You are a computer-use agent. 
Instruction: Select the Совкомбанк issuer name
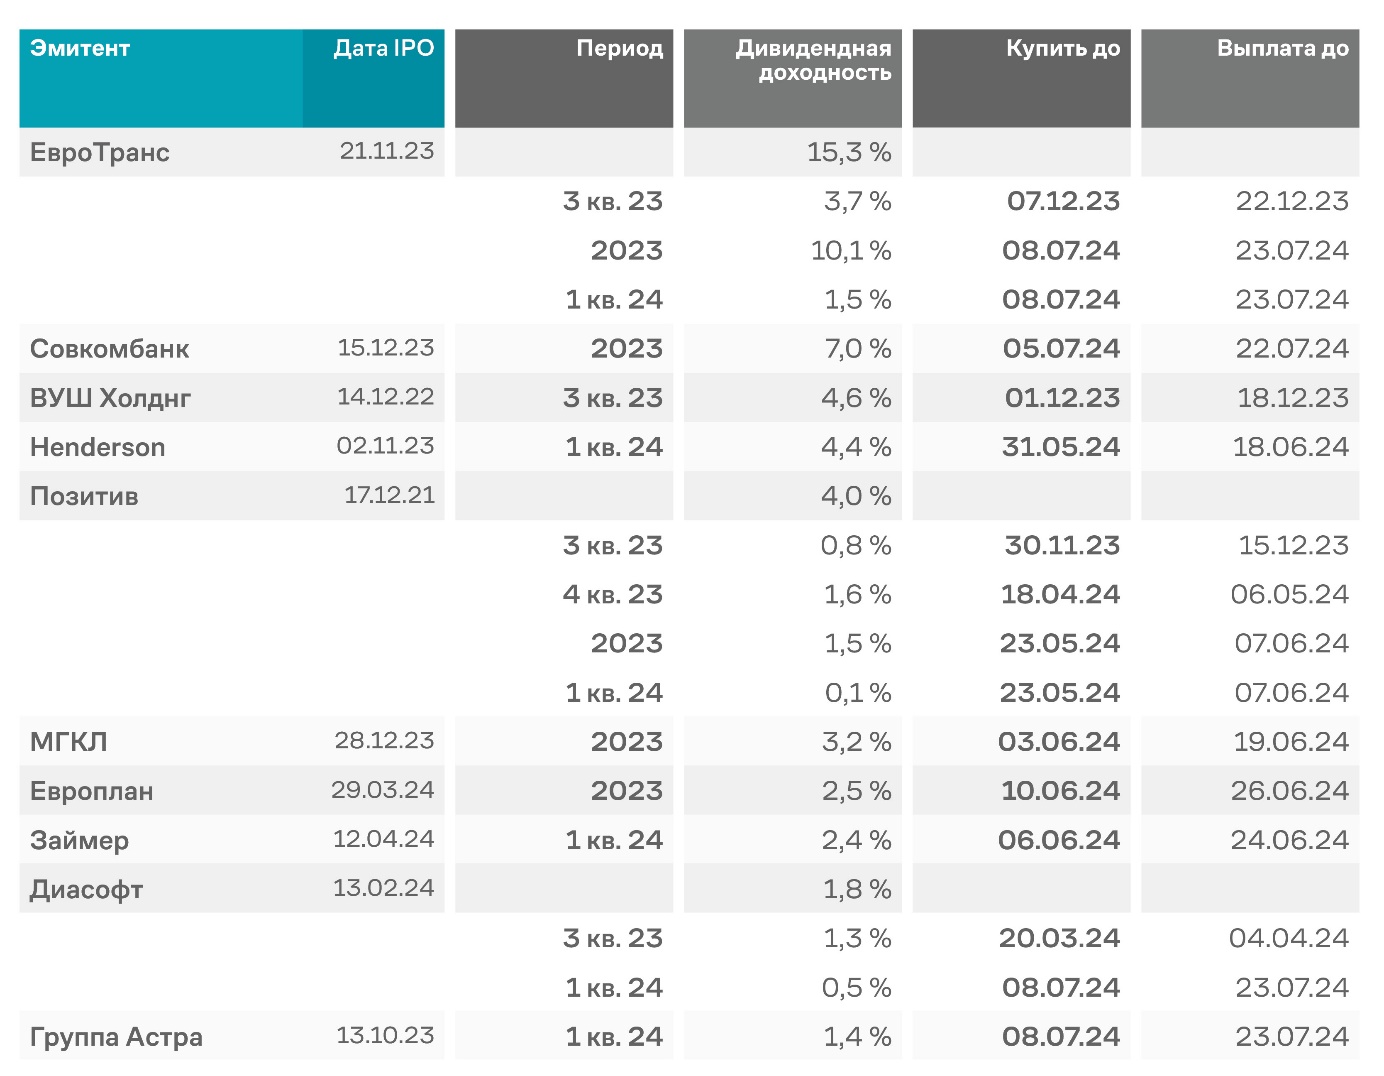[x=110, y=349]
